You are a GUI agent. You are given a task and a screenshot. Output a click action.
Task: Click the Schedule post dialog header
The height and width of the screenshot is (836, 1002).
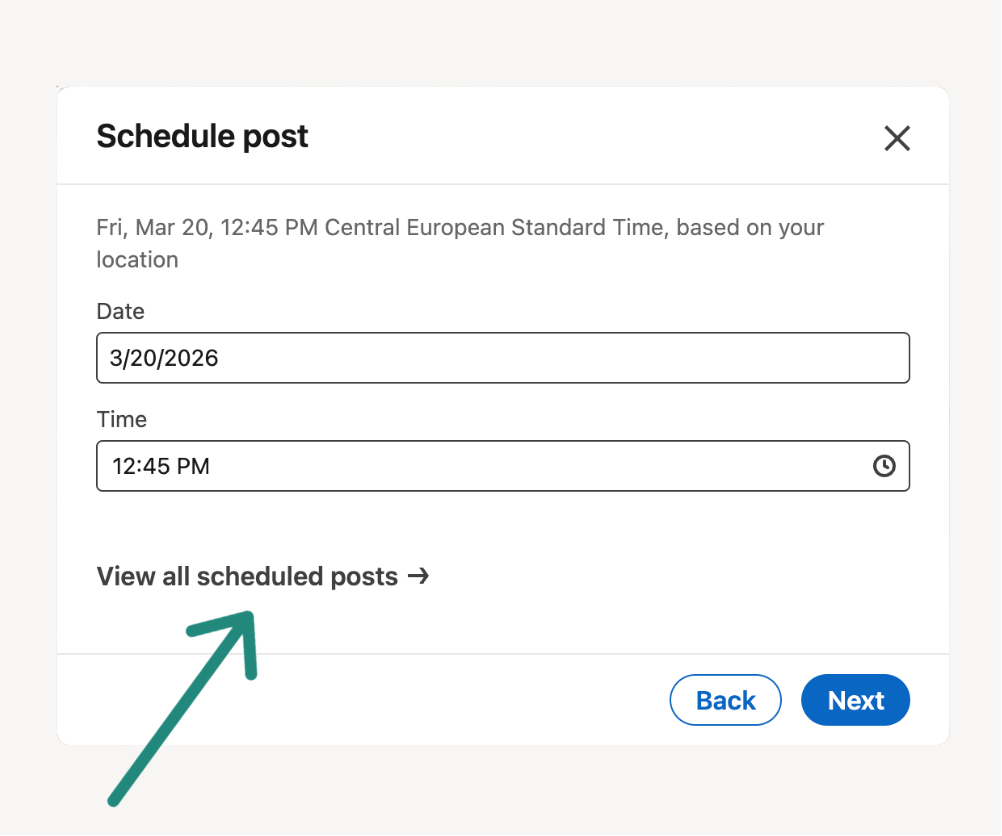[x=202, y=136]
